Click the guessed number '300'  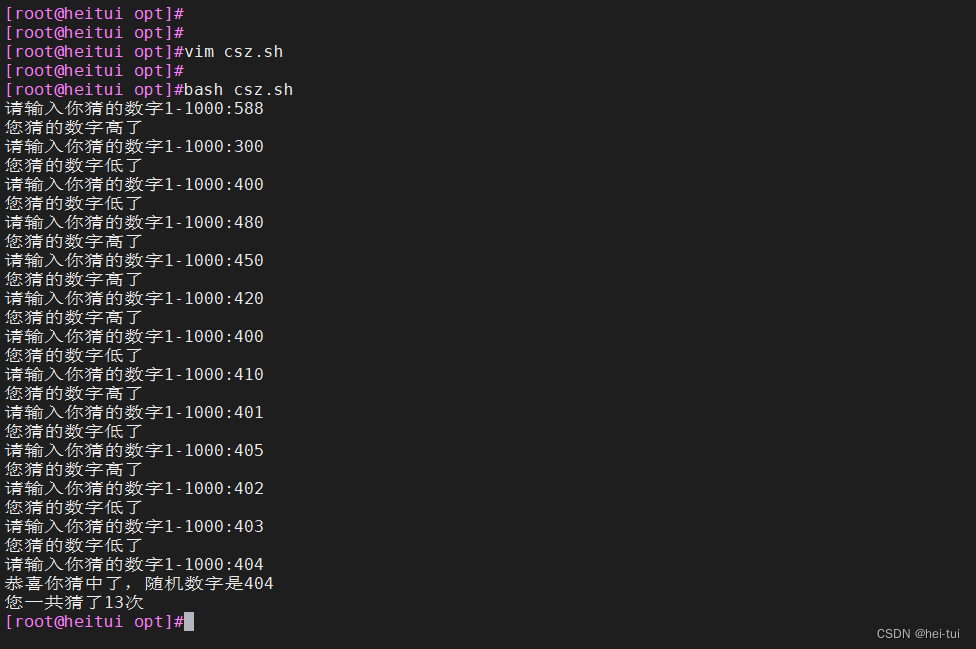(x=248, y=146)
